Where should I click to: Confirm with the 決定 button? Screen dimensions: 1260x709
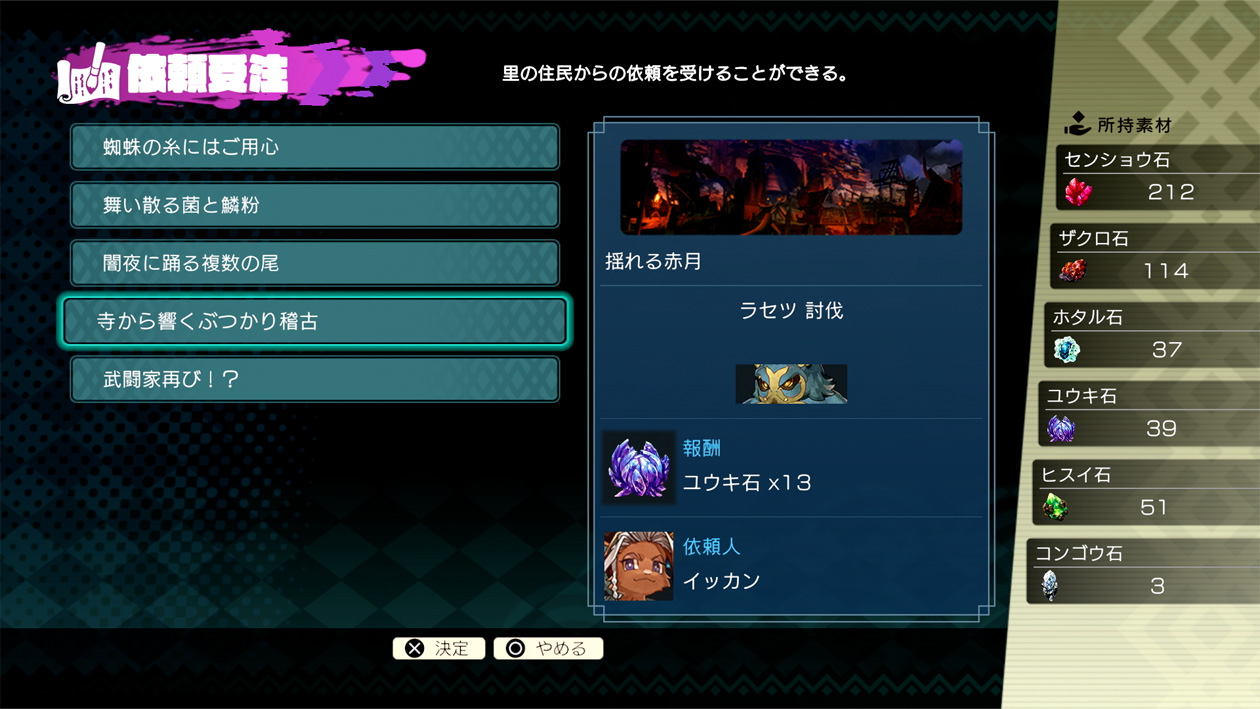click(439, 648)
